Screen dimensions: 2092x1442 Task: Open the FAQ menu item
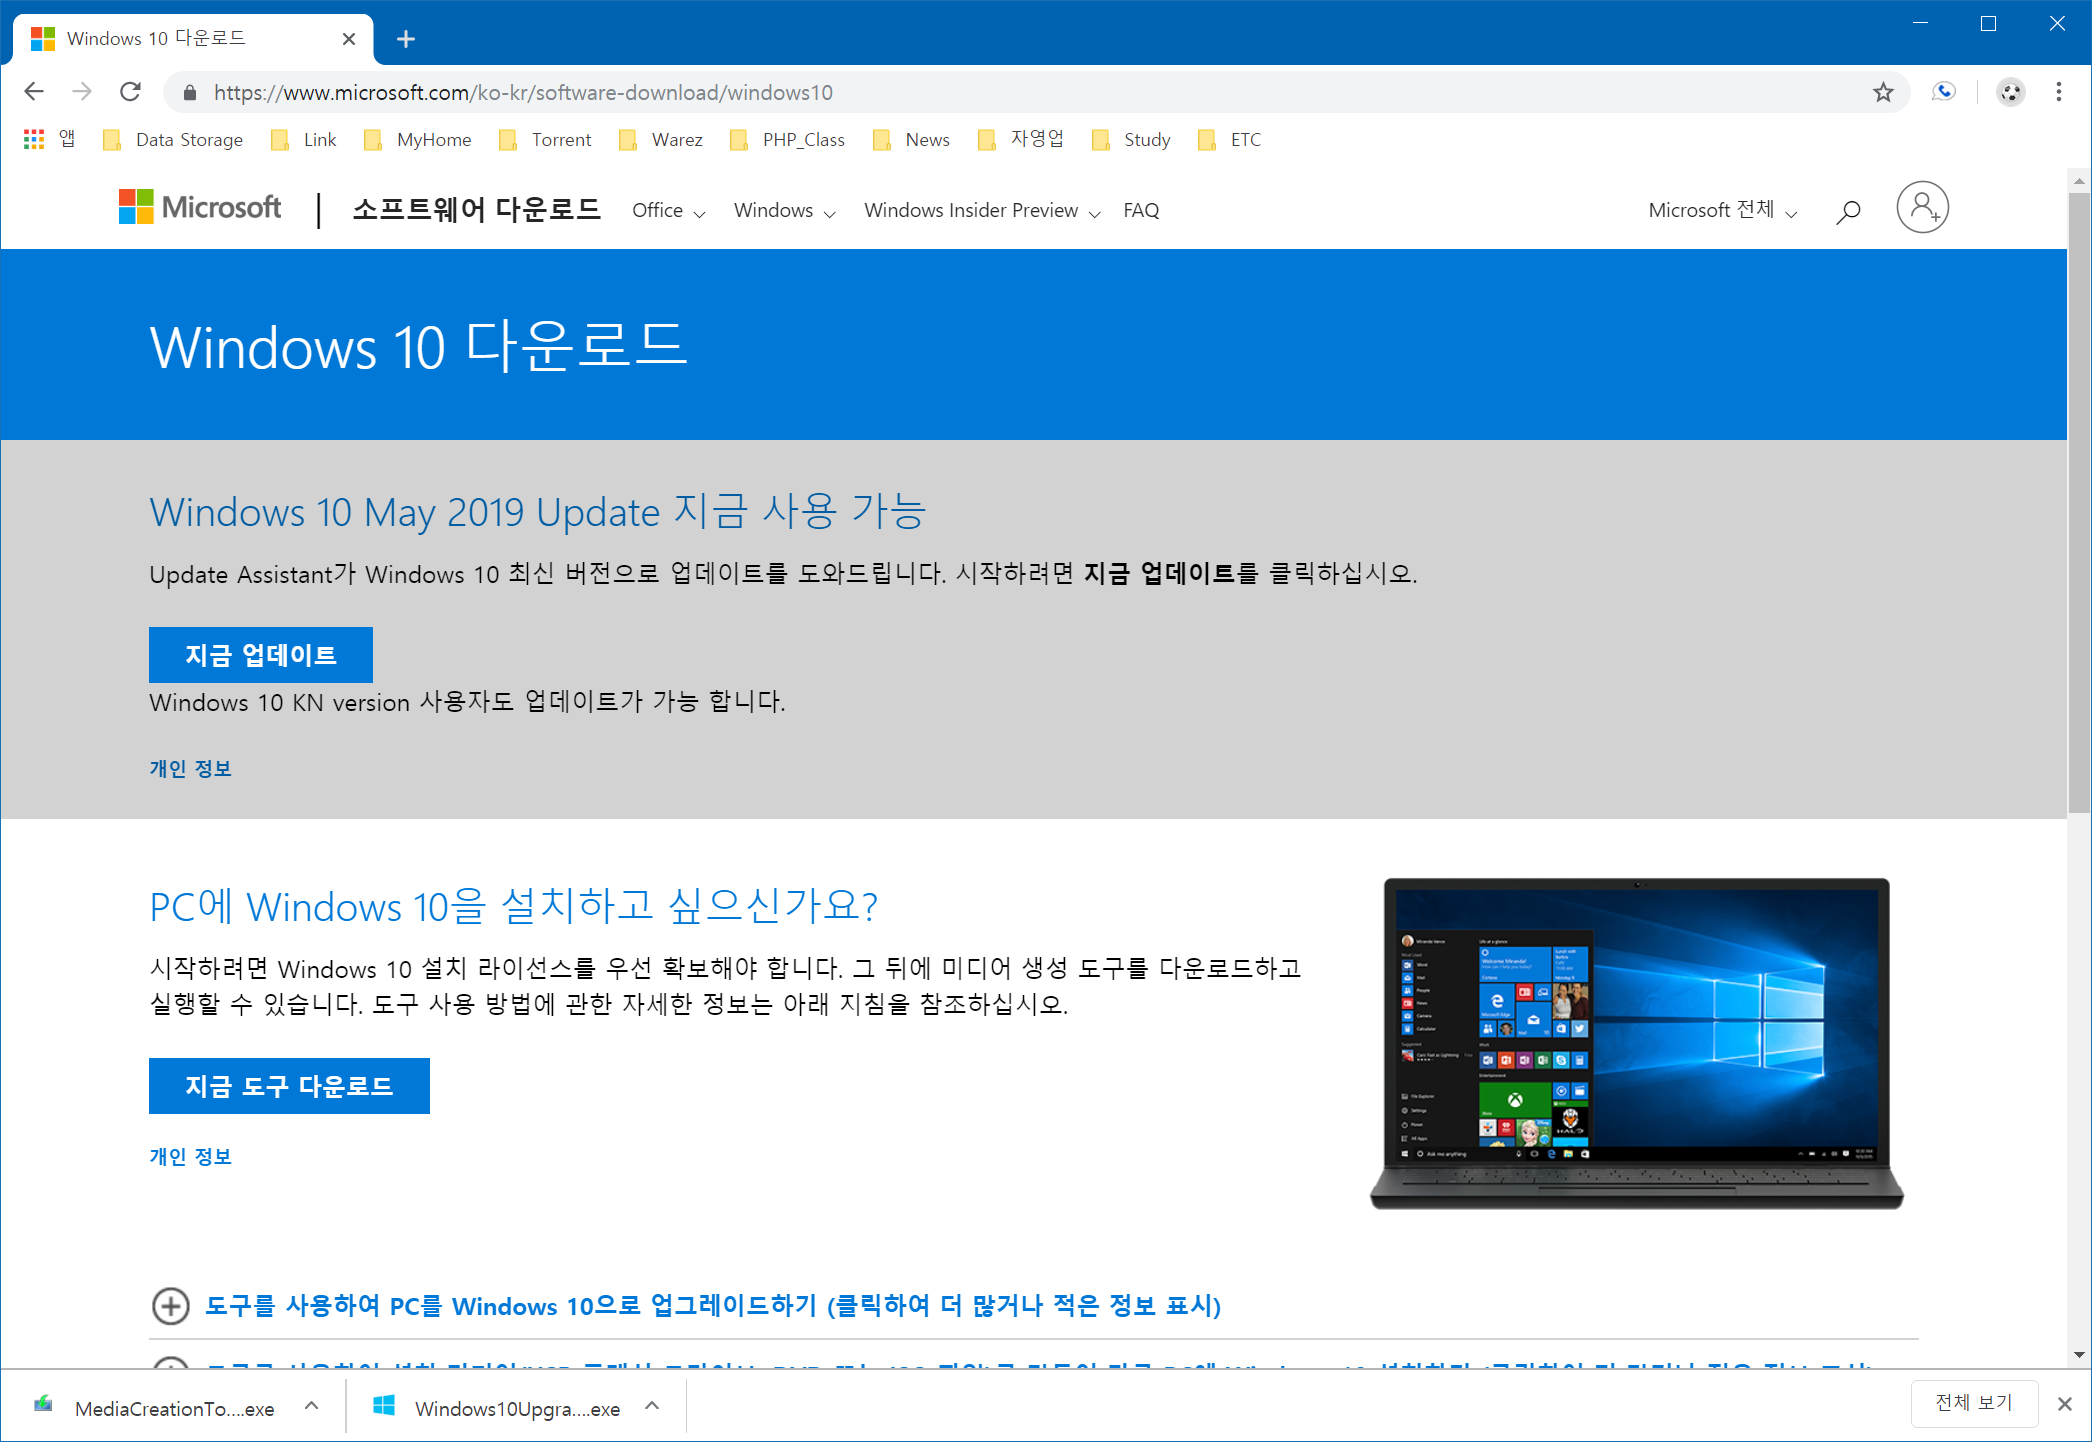(1141, 211)
